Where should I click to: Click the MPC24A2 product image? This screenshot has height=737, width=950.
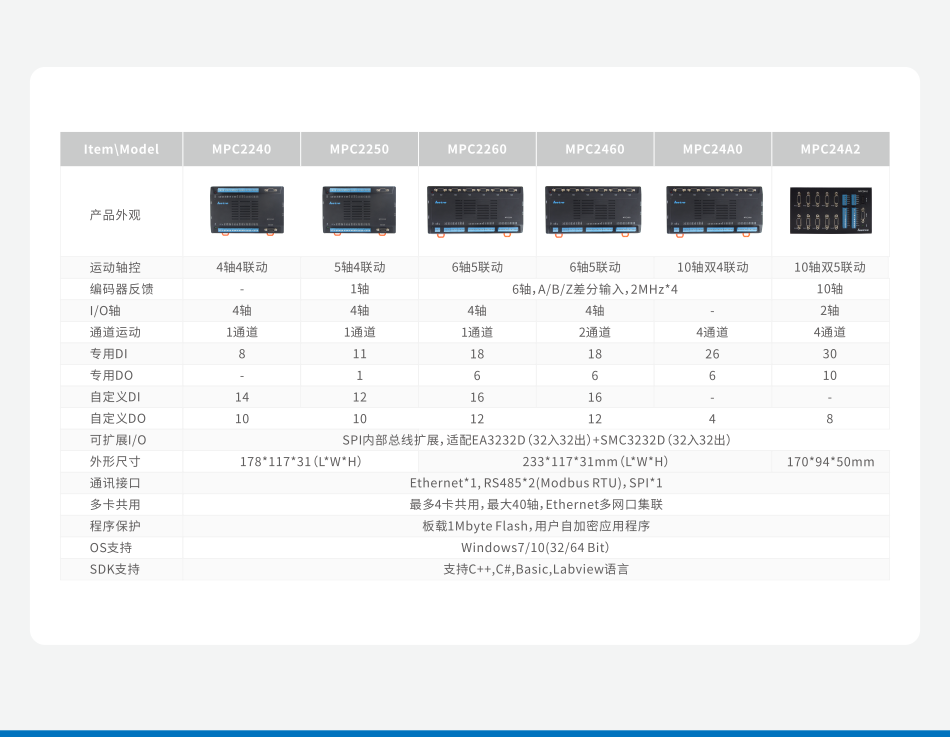click(x=831, y=210)
